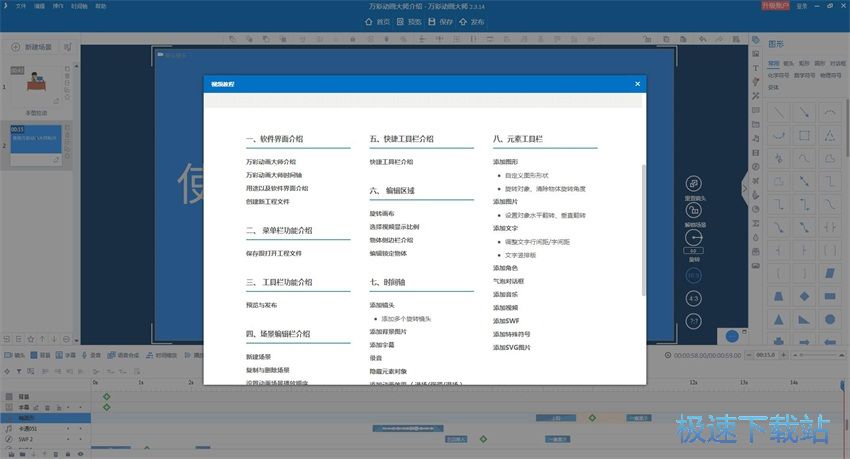
Task: Select the dashed triangle outline shape
Action: click(x=830, y=135)
